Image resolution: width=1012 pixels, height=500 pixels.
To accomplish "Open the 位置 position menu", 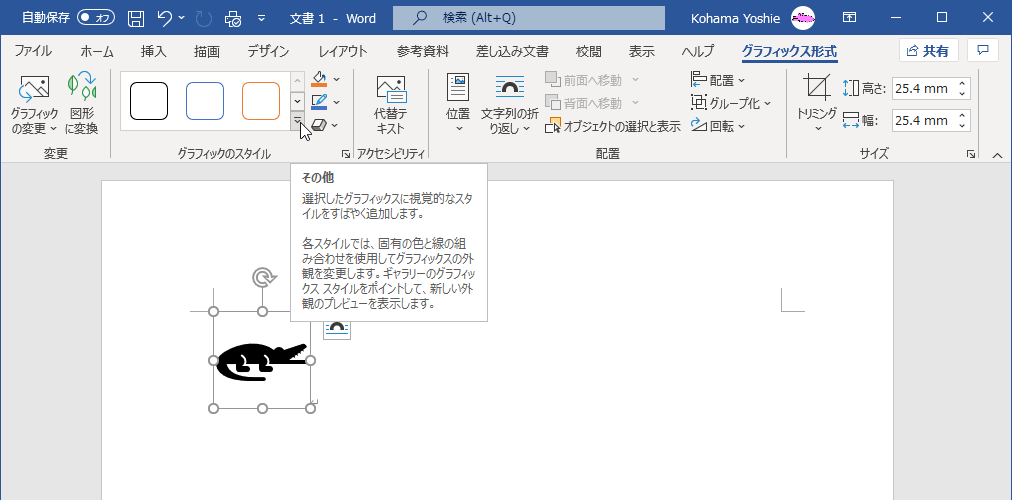I will point(458,103).
